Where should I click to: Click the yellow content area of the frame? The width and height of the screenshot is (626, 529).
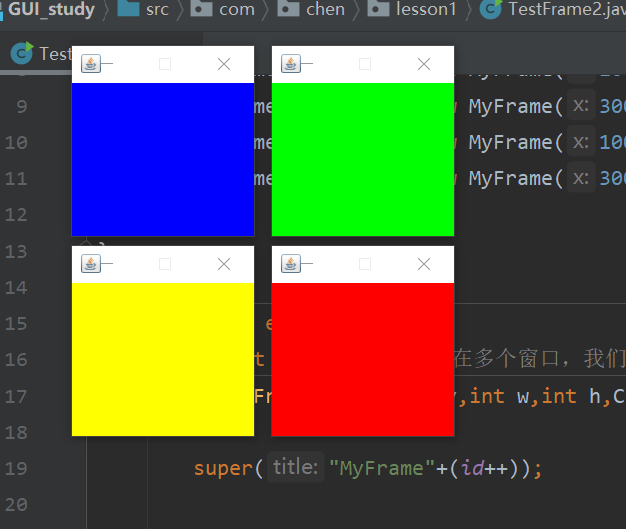pos(163,359)
